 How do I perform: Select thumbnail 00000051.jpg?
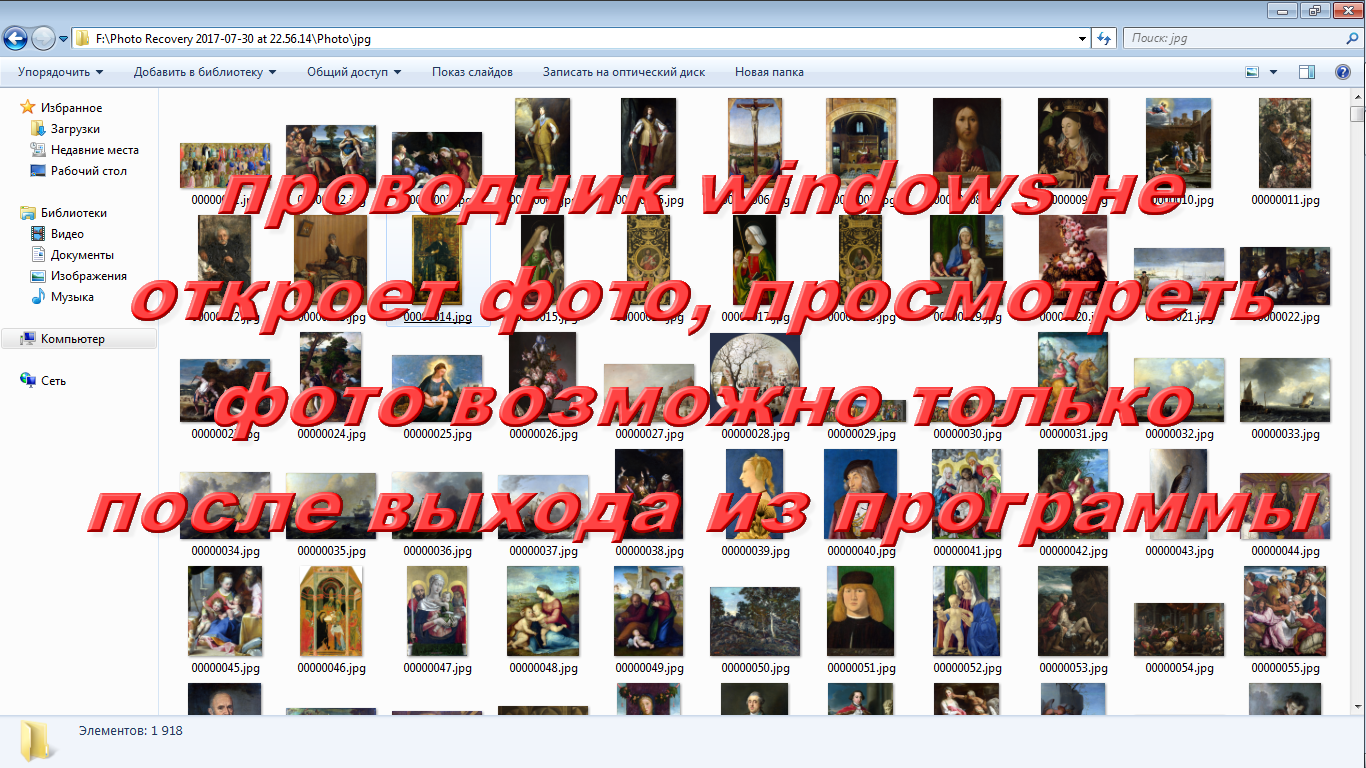click(861, 611)
